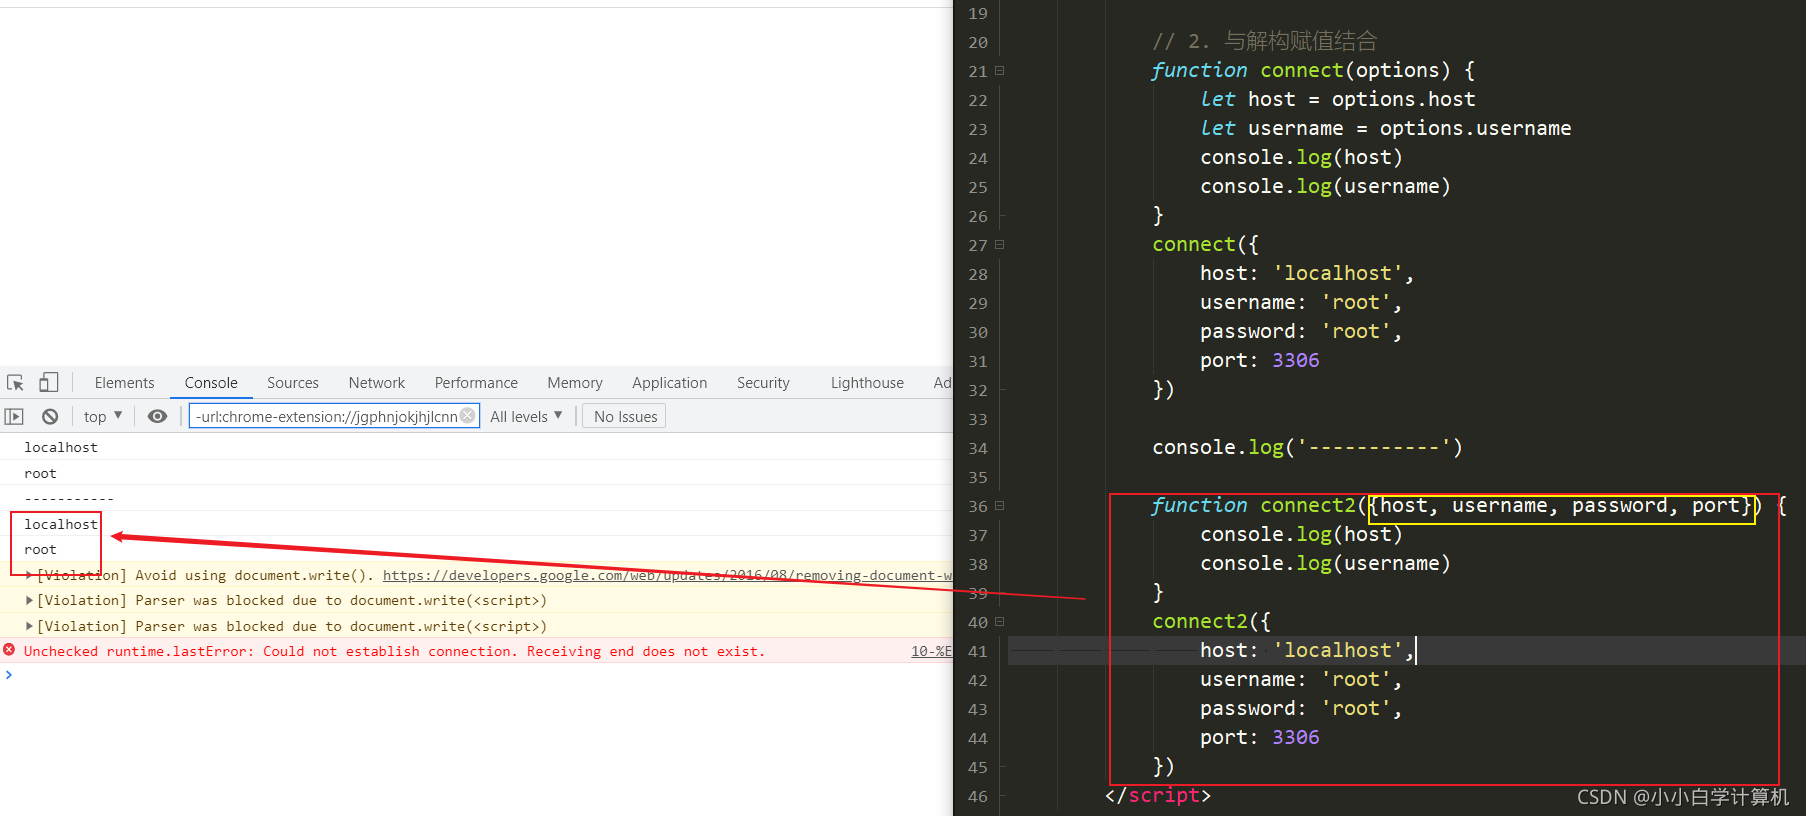Expand the document.write() Violation message
The image size is (1806, 816).
tap(29, 575)
